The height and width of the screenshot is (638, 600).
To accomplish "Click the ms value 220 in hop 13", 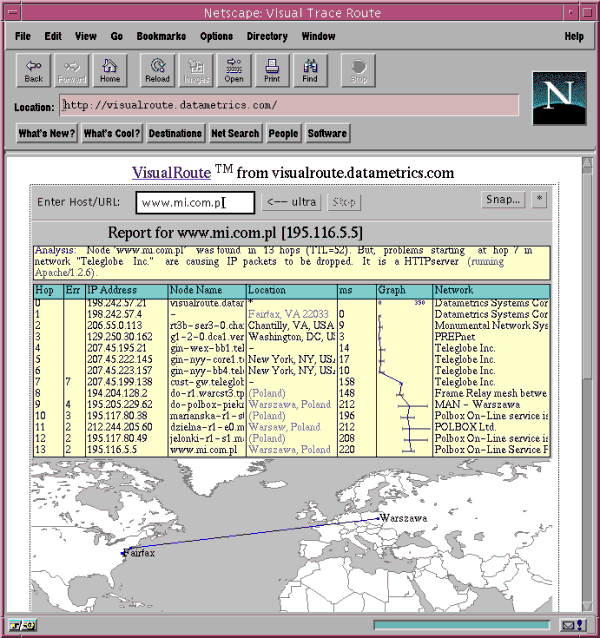I will point(347,450).
